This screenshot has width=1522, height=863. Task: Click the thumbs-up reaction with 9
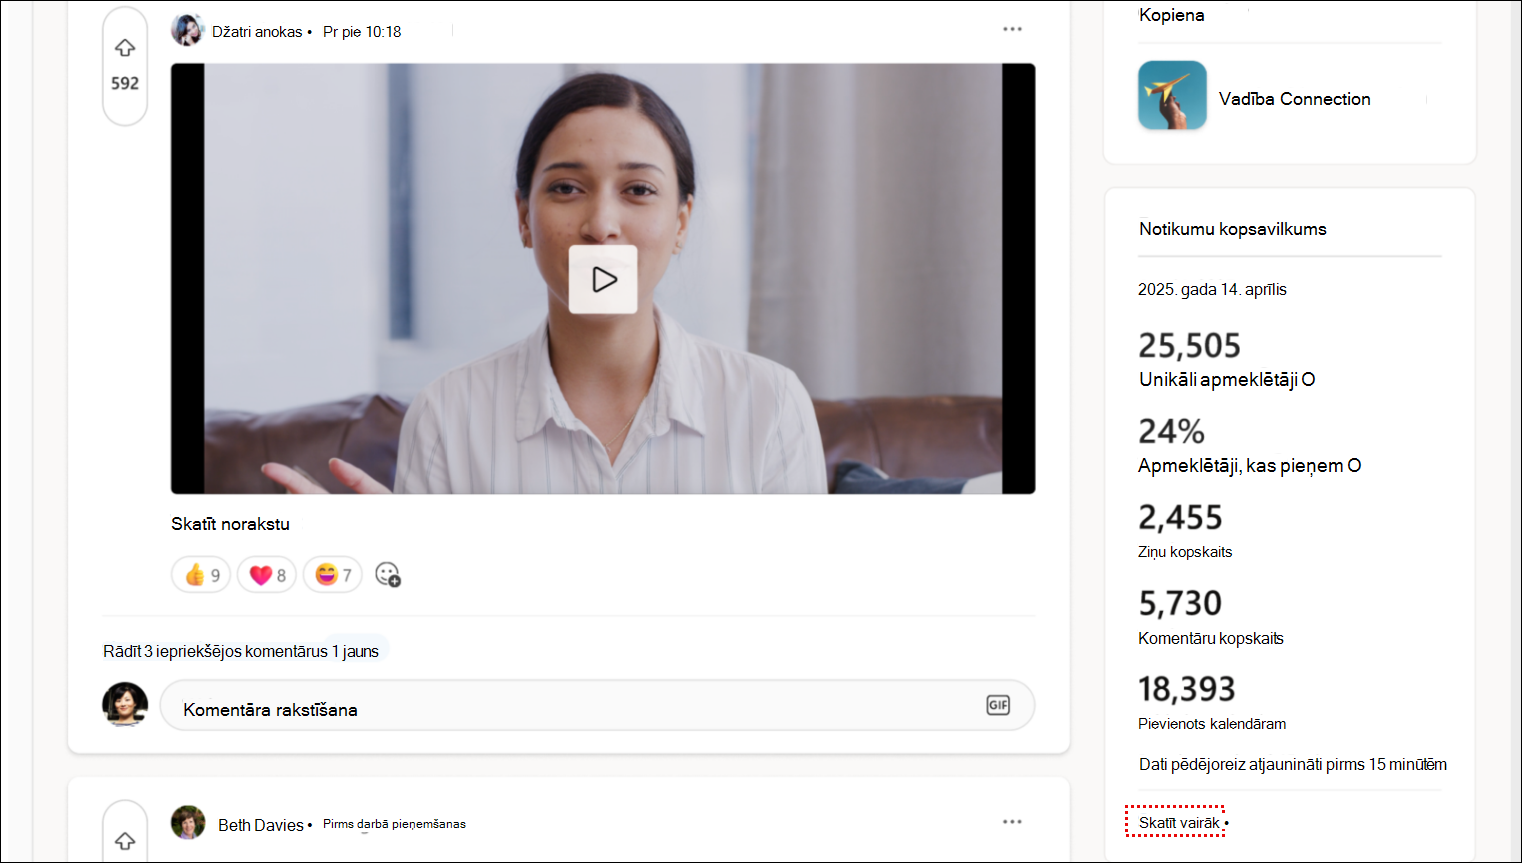pyautogui.click(x=201, y=575)
